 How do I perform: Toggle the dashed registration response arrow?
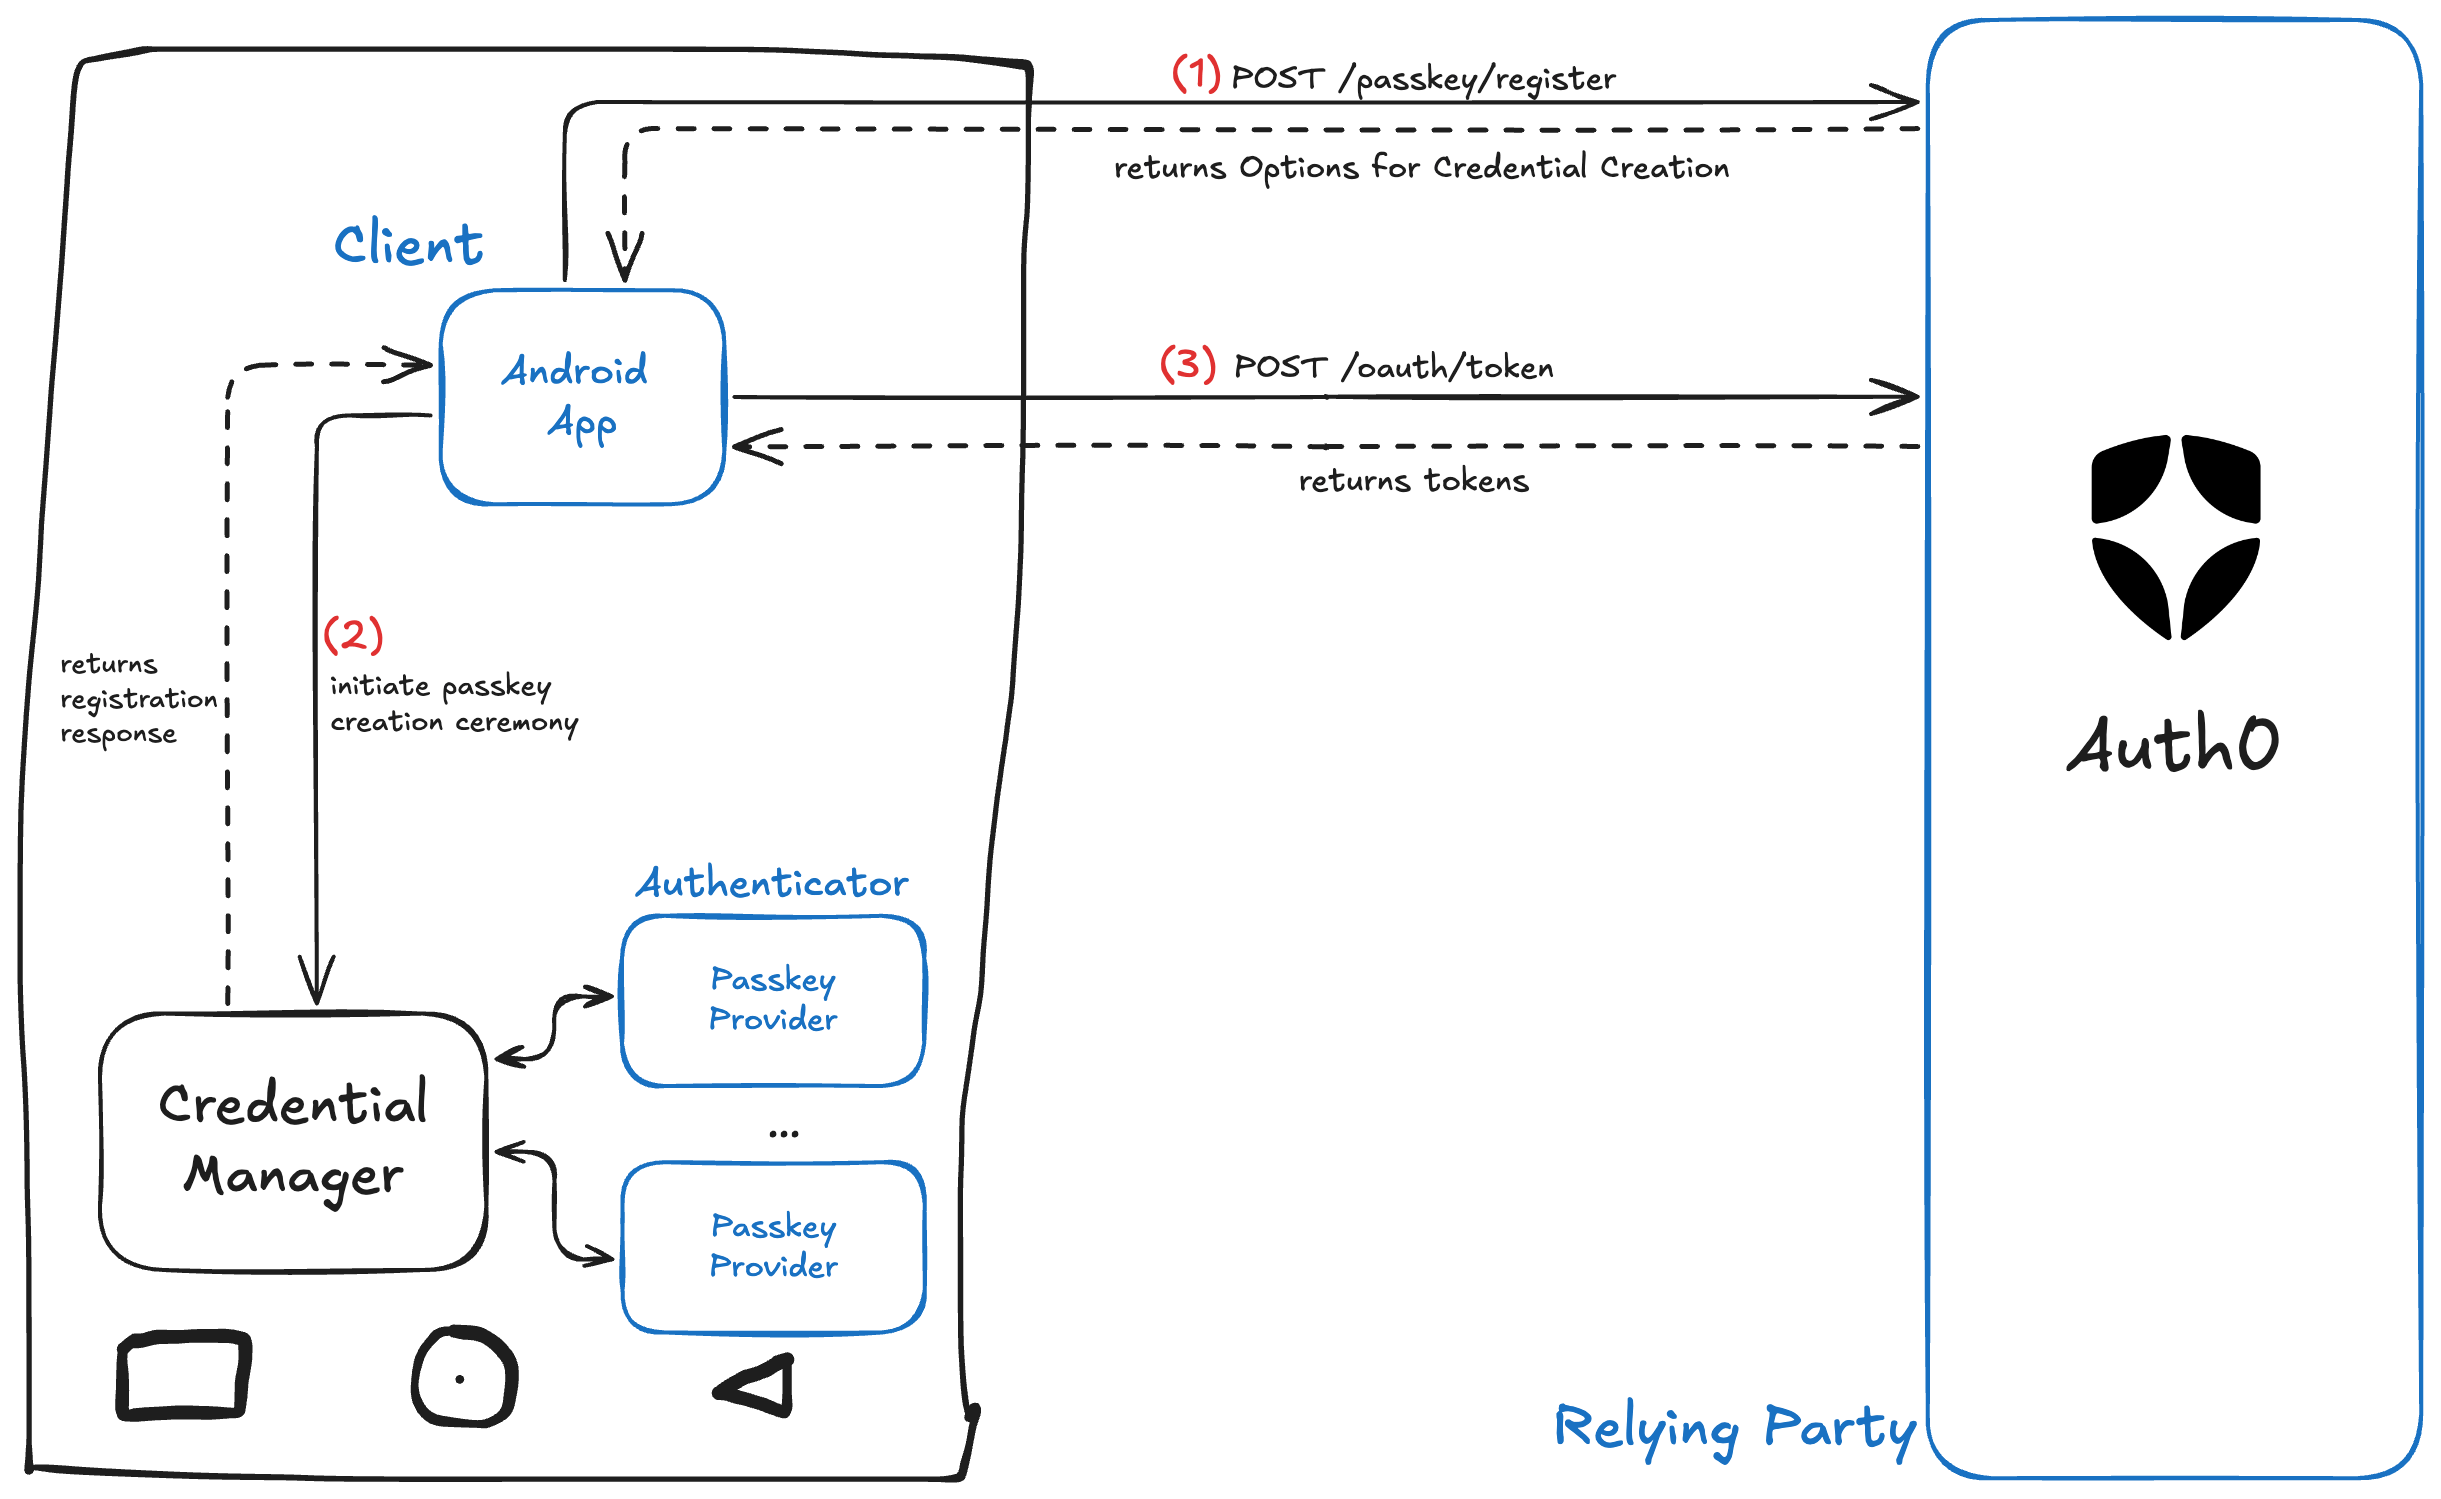[x=227, y=750]
